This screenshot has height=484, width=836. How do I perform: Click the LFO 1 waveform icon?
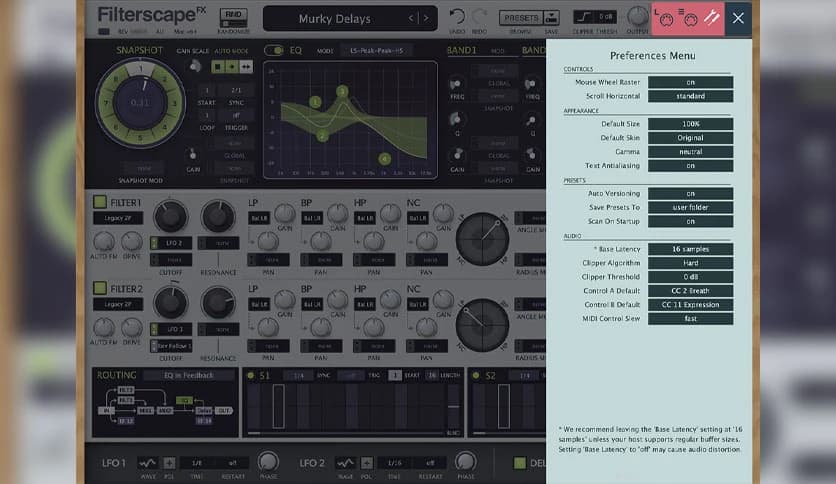pyautogui.click(x=148, y=462)
